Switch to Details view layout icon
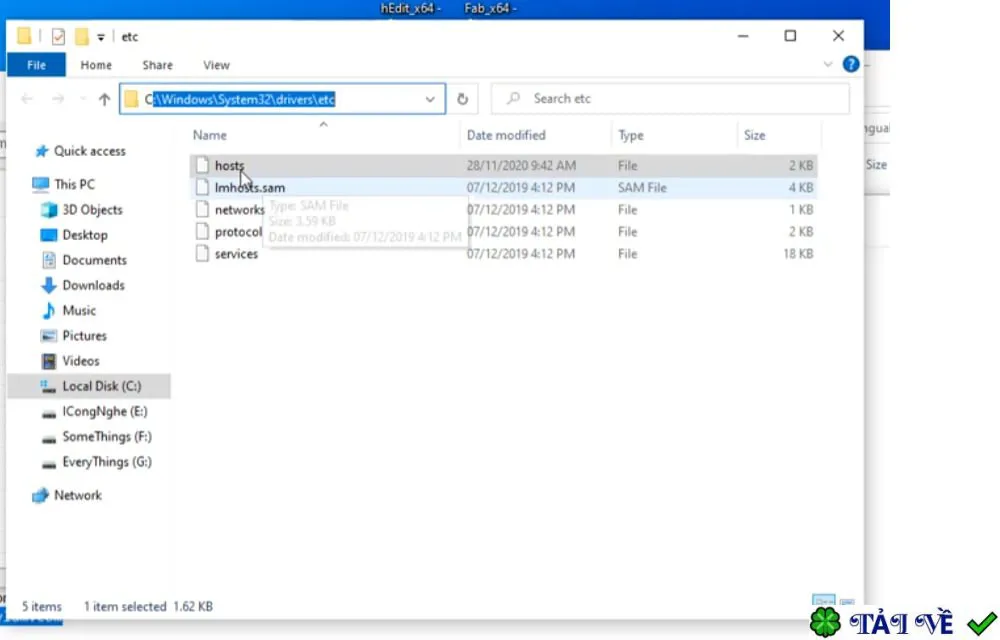 point(823,600)
